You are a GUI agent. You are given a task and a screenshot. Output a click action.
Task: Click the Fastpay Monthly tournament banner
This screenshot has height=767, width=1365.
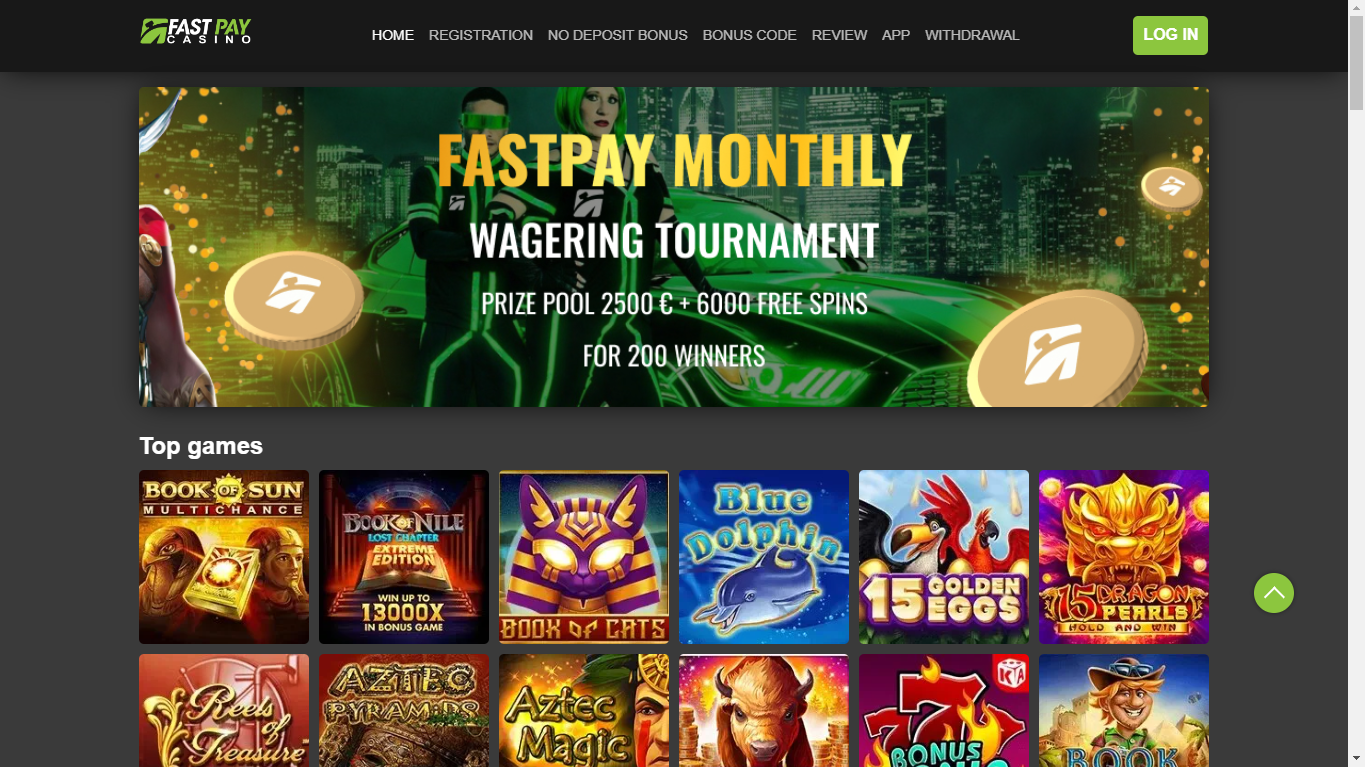click(674, 247)
